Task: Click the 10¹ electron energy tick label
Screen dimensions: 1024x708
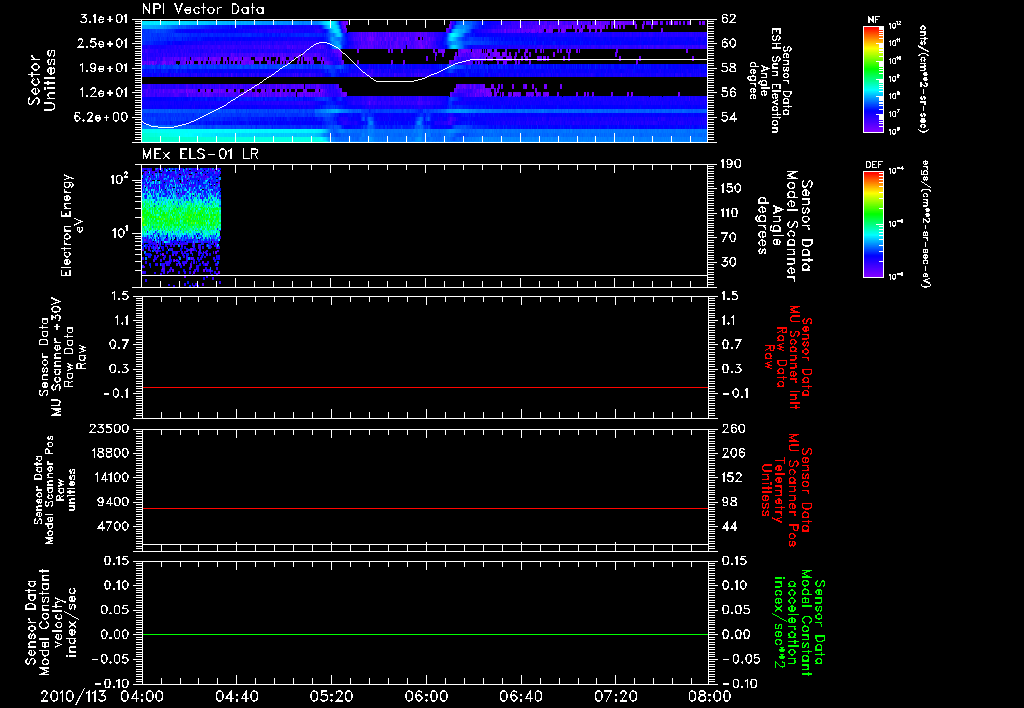Action: [118, 233]
